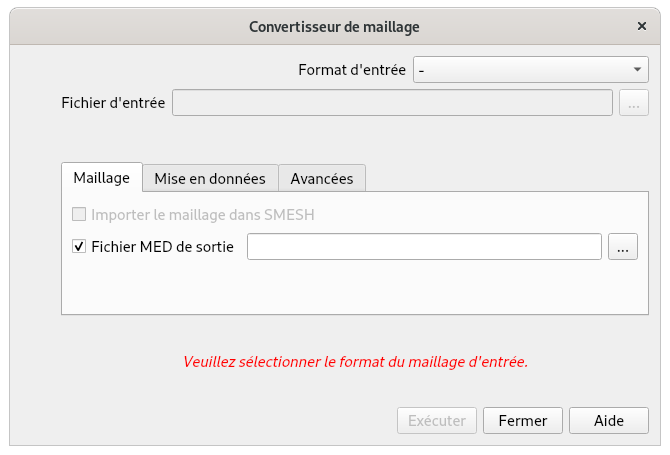Select the Maillage tab
The height and width of the screenshot is (455, 670).
101,178
